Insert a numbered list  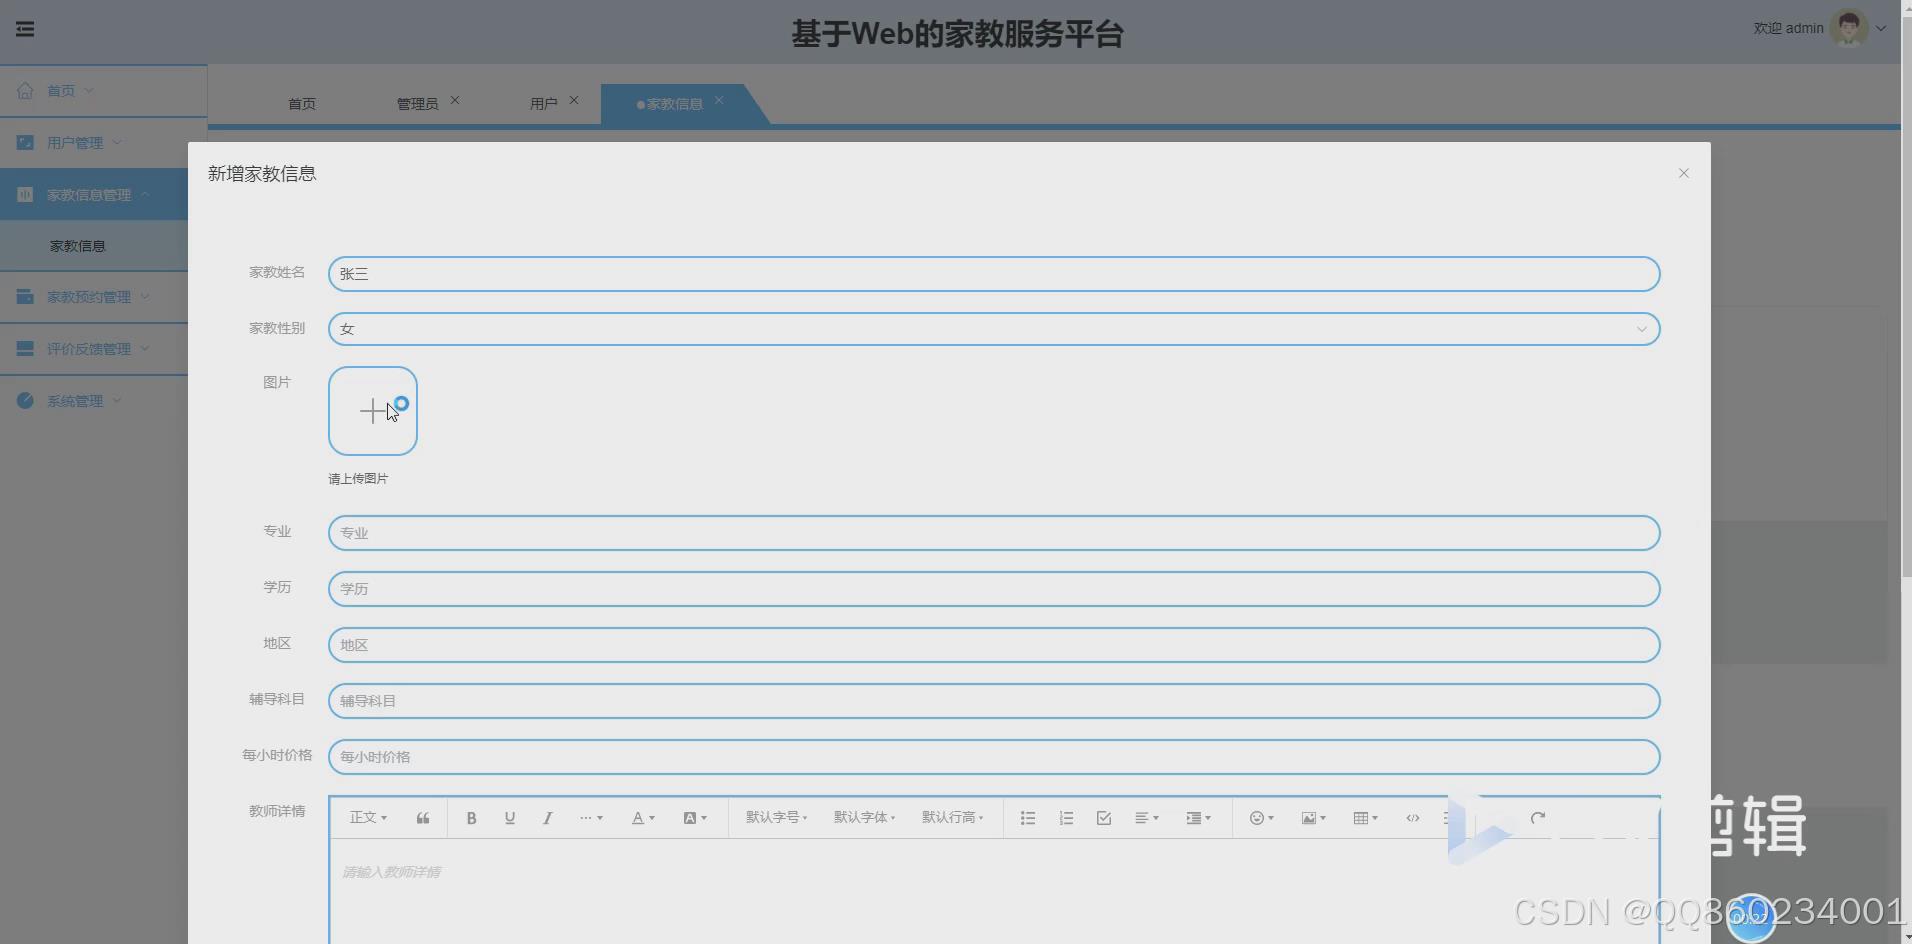[x=1066, y=818]
